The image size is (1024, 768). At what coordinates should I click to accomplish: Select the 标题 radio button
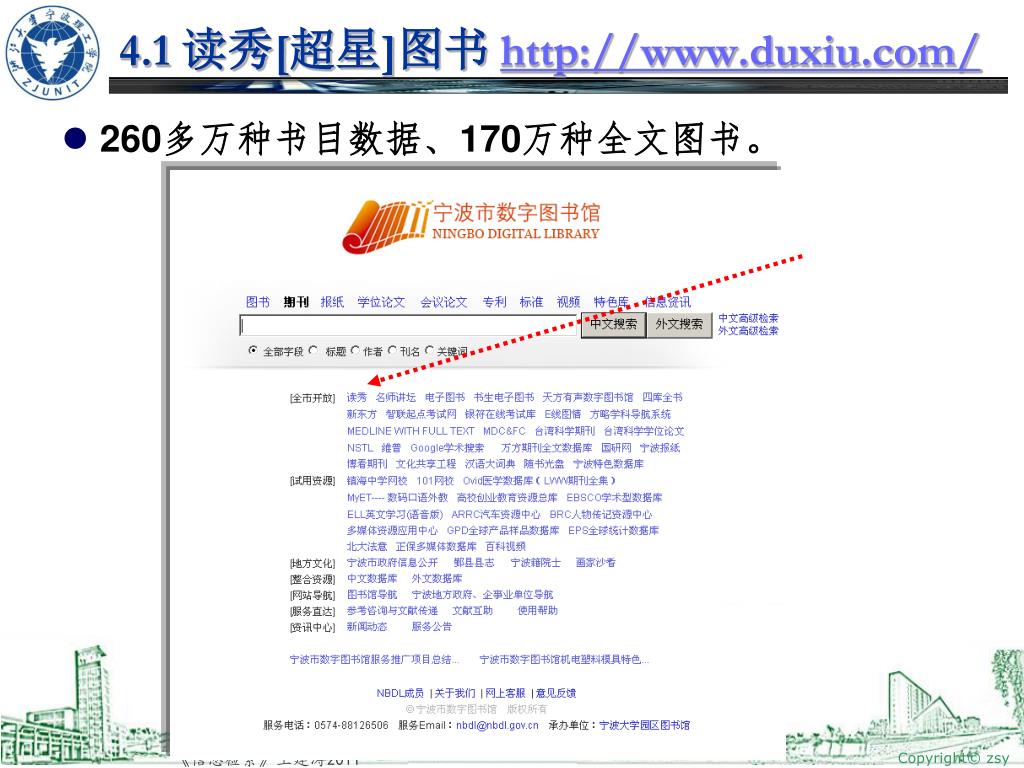pos(313,350)
